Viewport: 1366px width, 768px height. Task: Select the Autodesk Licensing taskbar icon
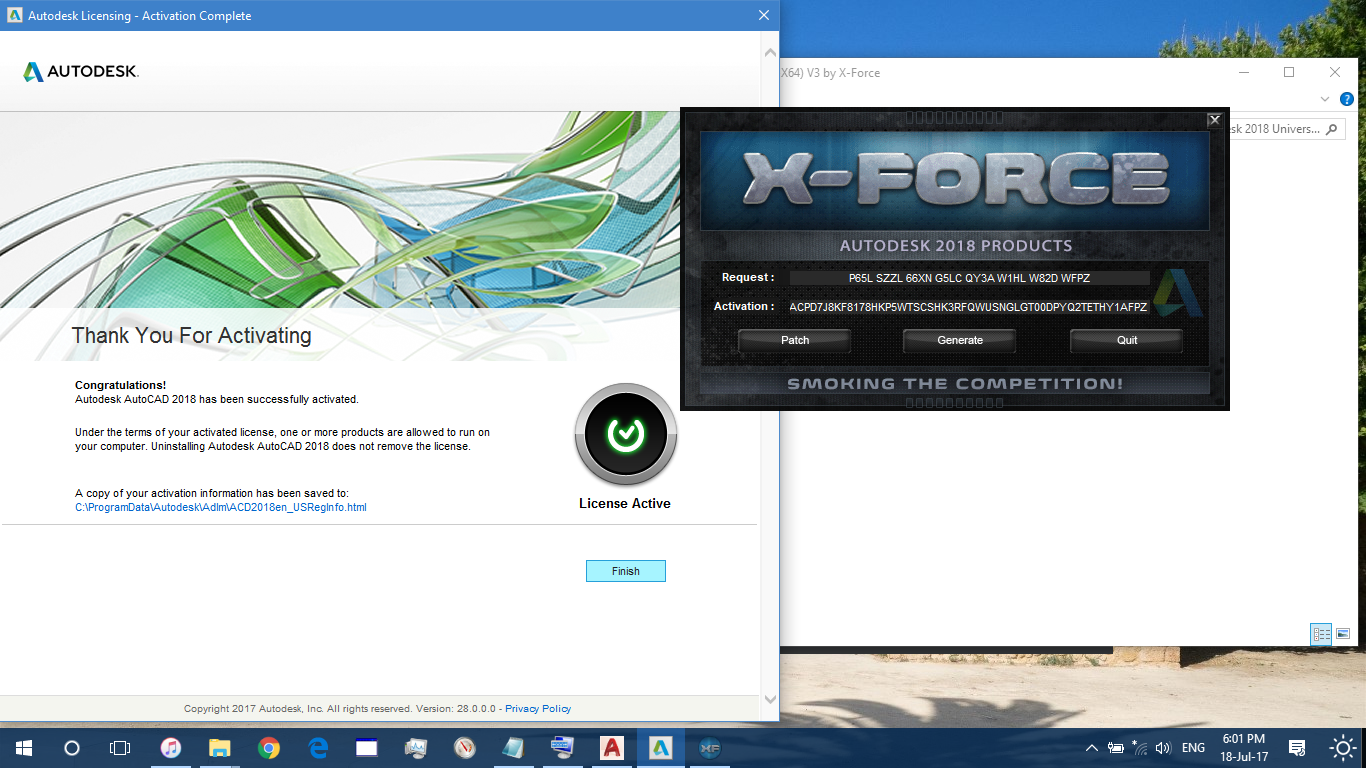coord(661,748)
